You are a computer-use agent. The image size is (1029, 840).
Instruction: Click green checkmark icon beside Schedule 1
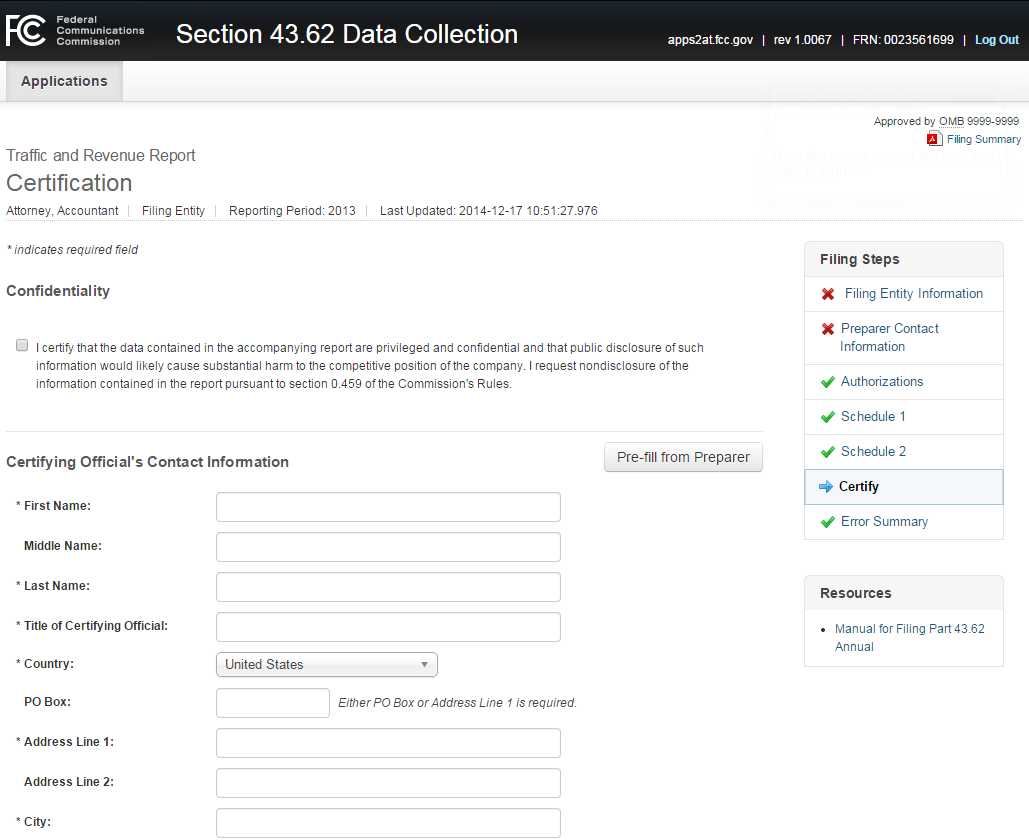click(827, 417)
